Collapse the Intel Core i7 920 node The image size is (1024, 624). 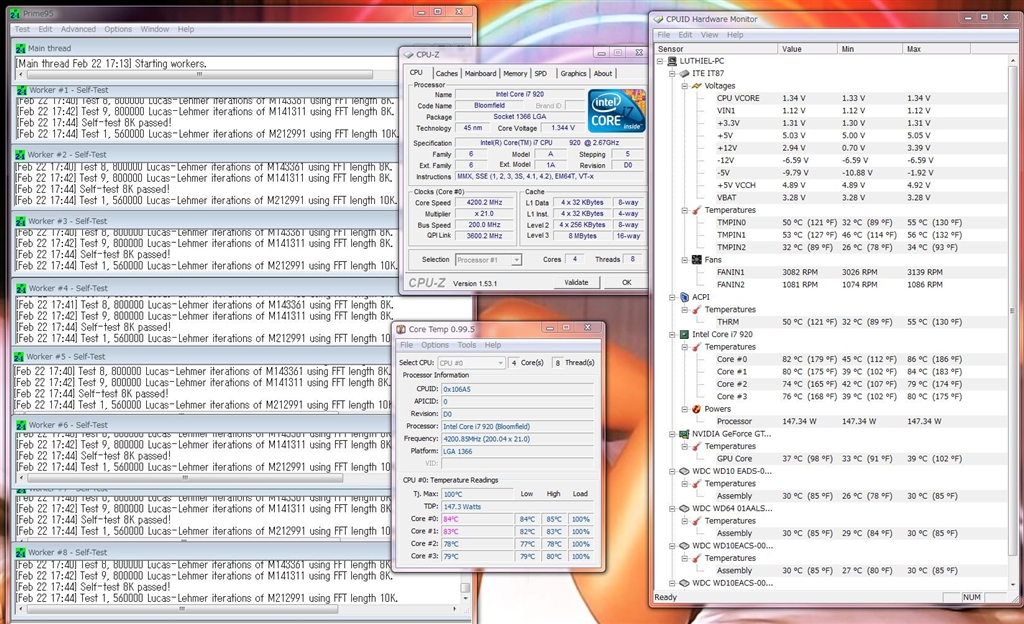pyautogui.click(x=672, y=335)
